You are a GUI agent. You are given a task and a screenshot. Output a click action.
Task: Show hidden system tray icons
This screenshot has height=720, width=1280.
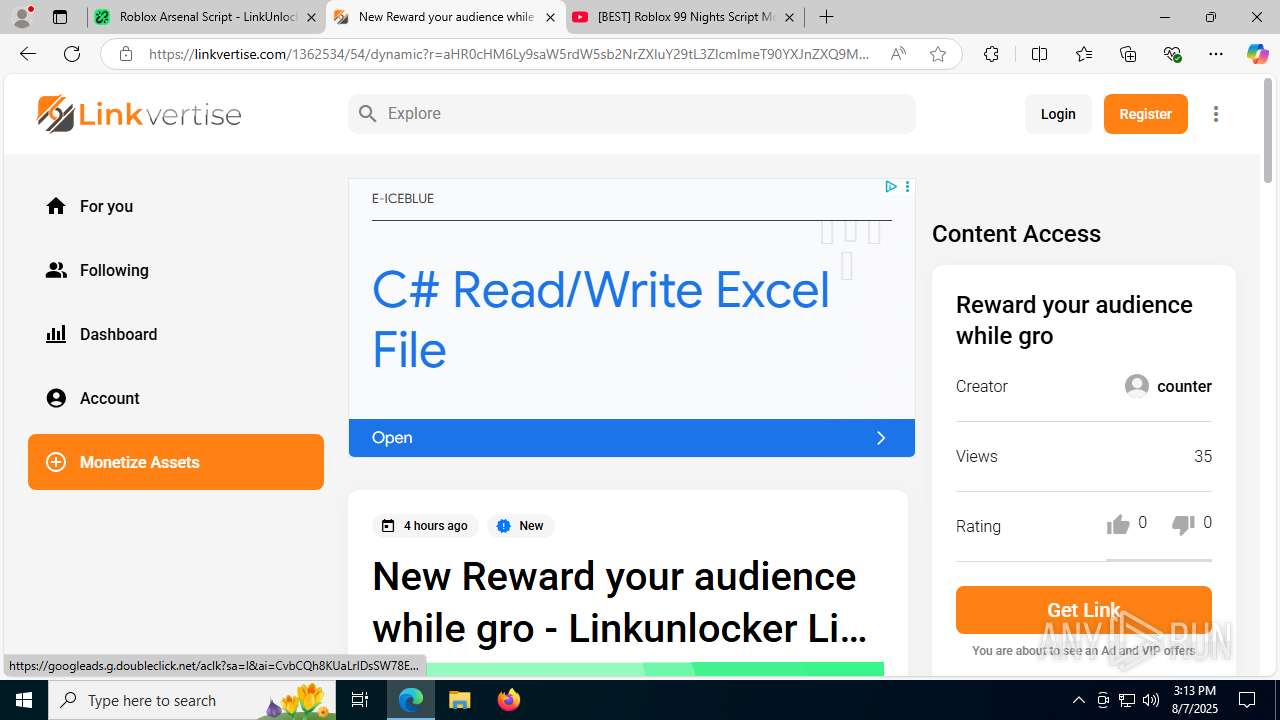tap(1078, 700)
